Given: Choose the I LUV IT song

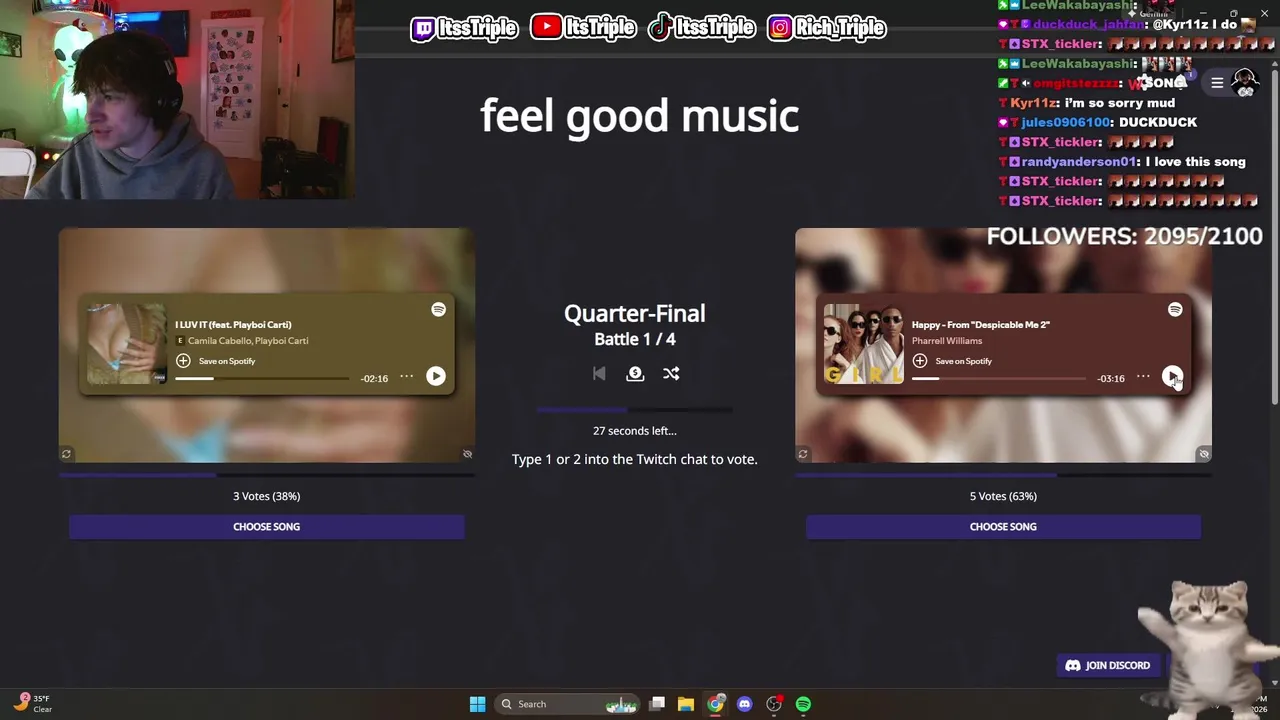Looking at the screenshot, I should [x=266, y=527].
